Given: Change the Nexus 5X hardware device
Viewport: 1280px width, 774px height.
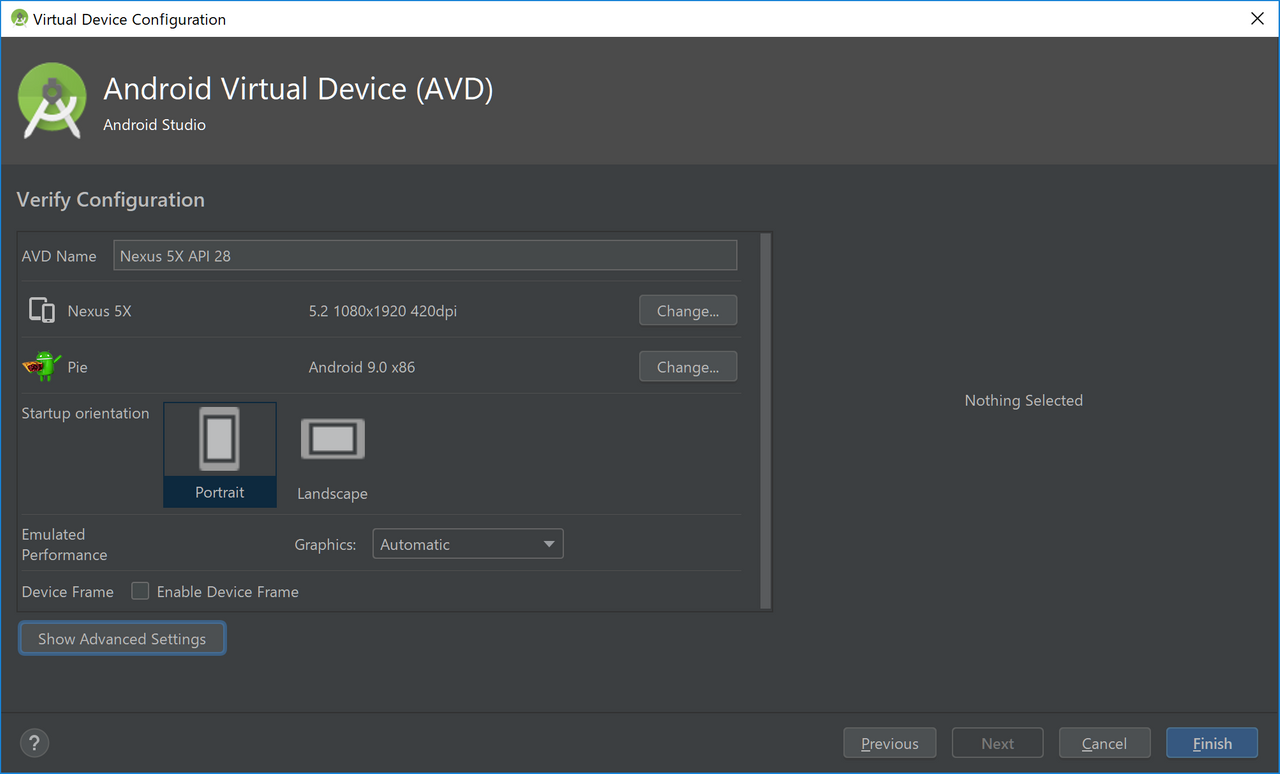Looking at the screenshot, I should click(688, 310).
